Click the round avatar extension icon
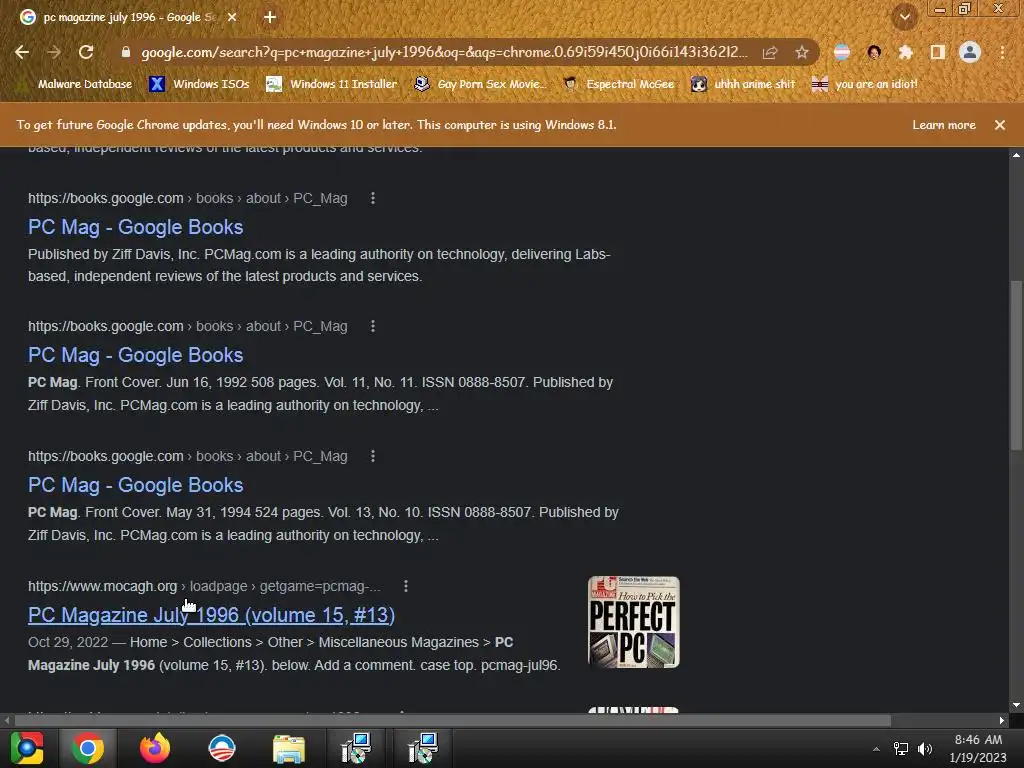Screen dimensions: 1024x768 (874, 52)
